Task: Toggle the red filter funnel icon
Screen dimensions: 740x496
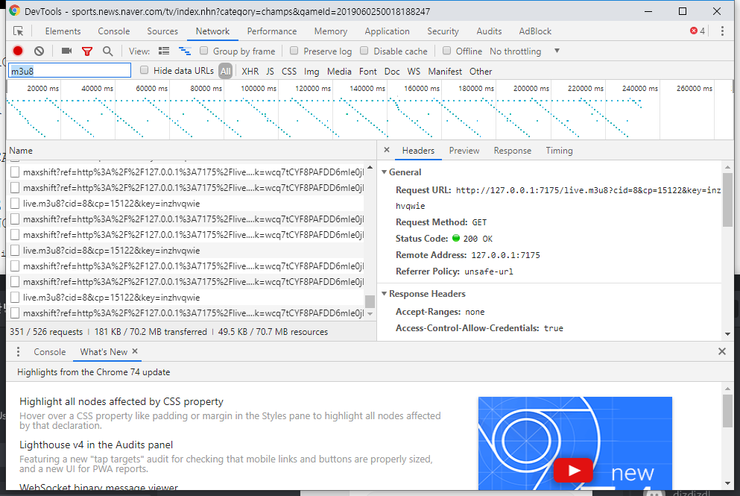Action: pyautogui.click(x=87, y=51)
